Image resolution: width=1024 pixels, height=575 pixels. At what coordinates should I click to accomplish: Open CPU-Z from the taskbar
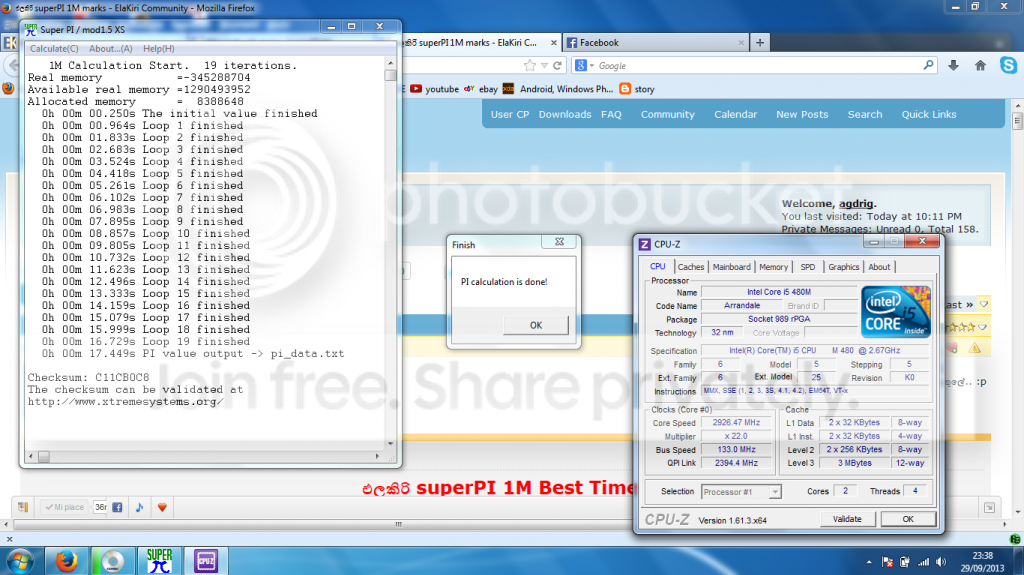click(x=206, y=561)
